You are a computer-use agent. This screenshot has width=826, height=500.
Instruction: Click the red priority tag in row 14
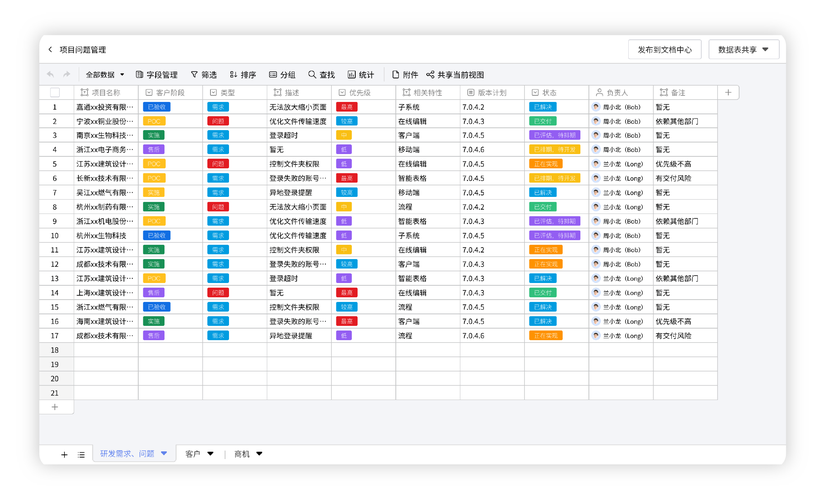coord(347,293)
